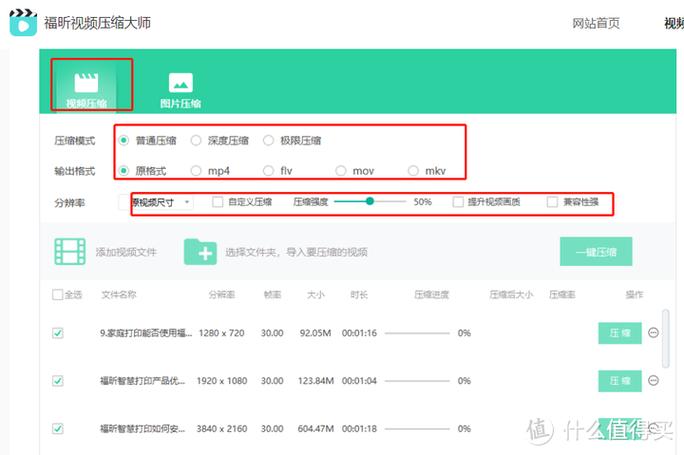
Task: Uncheck the 3840 x 2160 video row checkbox
Action: point(58,428)
